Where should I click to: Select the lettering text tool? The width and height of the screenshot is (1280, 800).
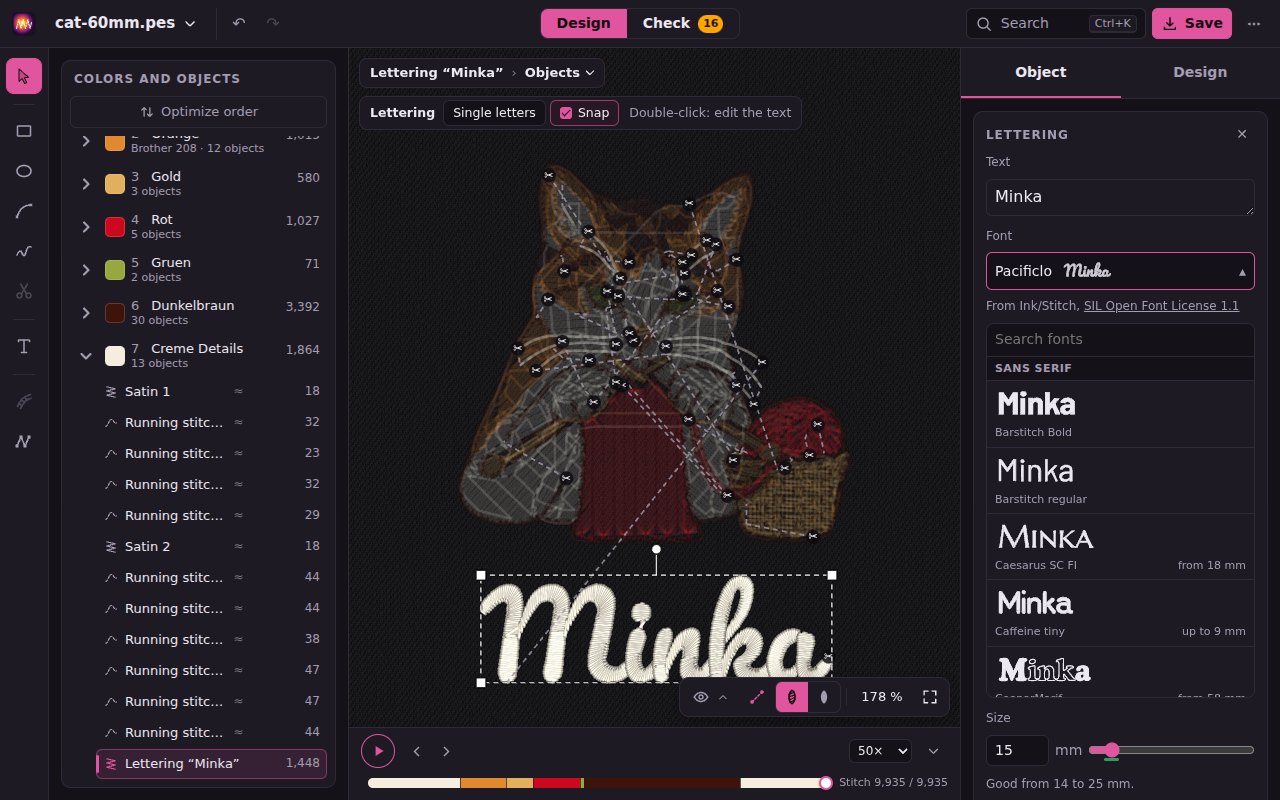[x=24, y=346]
